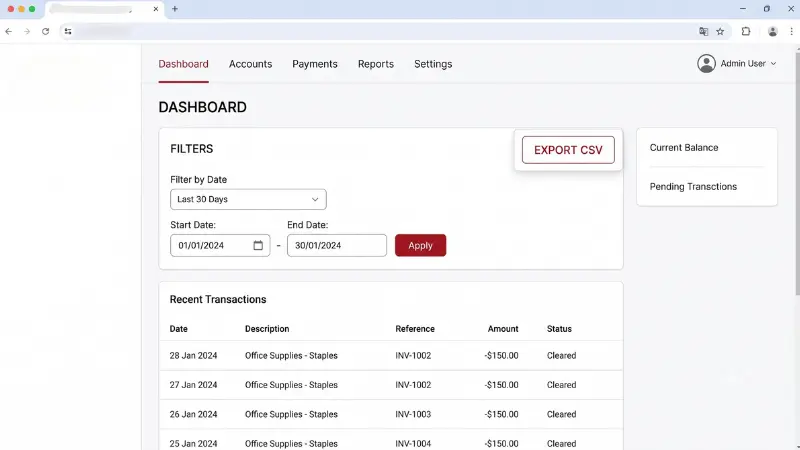Click INV-1002 in the 27 Jan row

click(413, 385)
